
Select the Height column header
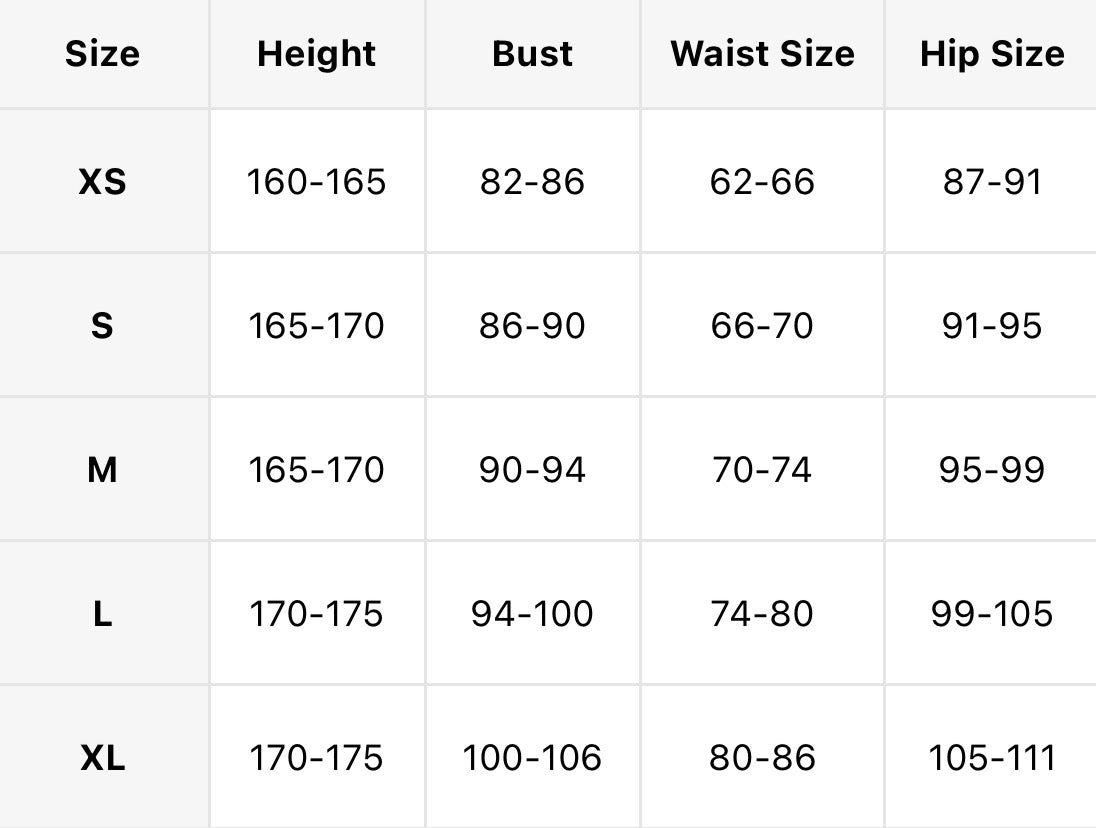coord(317,54)
